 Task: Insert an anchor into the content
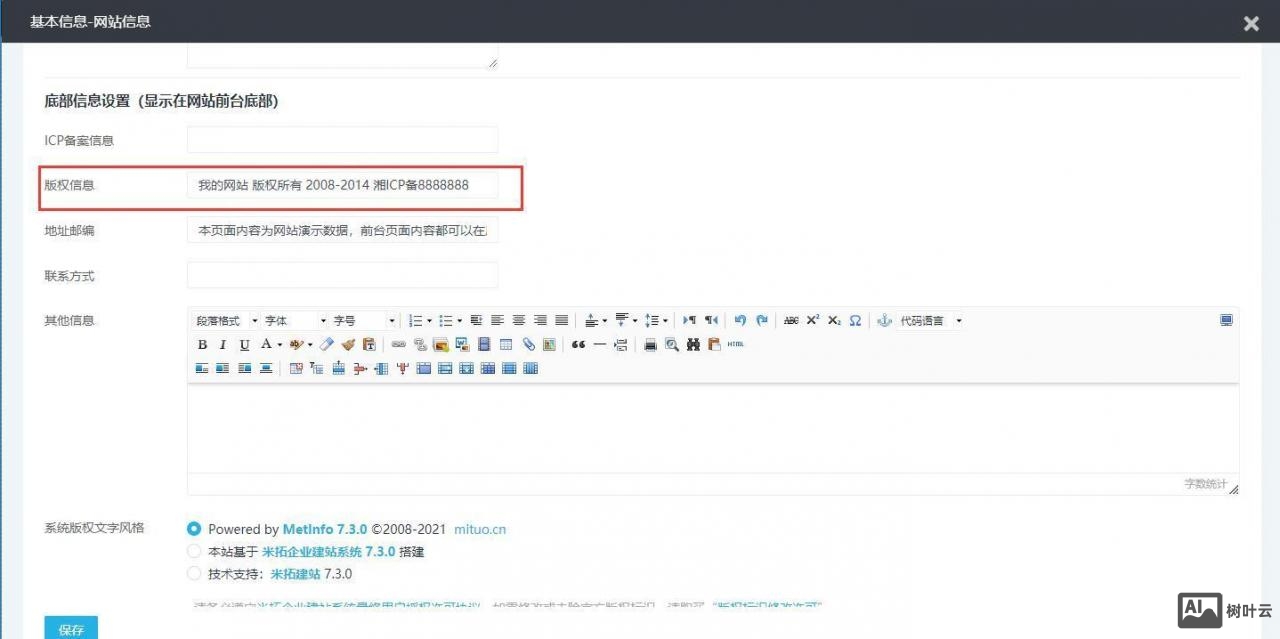click(885, 320)
